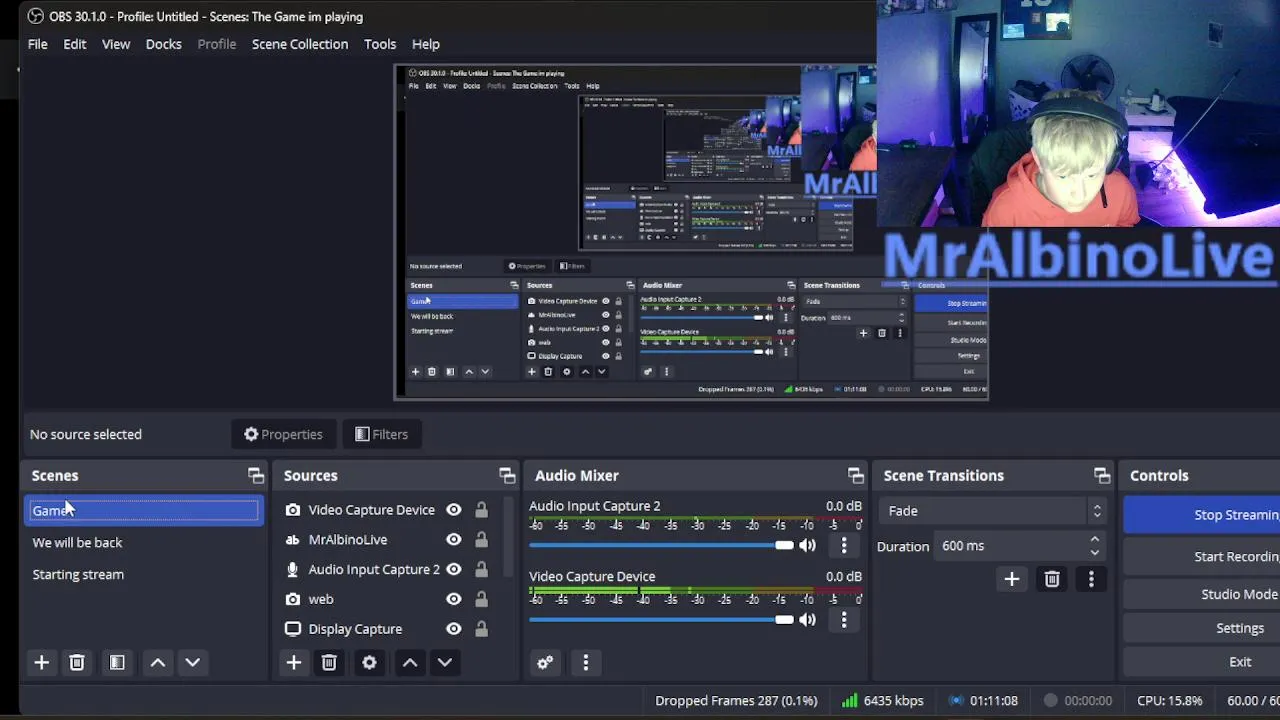1280x720 pixels.
Task: Open the Docks menu
Action: (164, 44)
